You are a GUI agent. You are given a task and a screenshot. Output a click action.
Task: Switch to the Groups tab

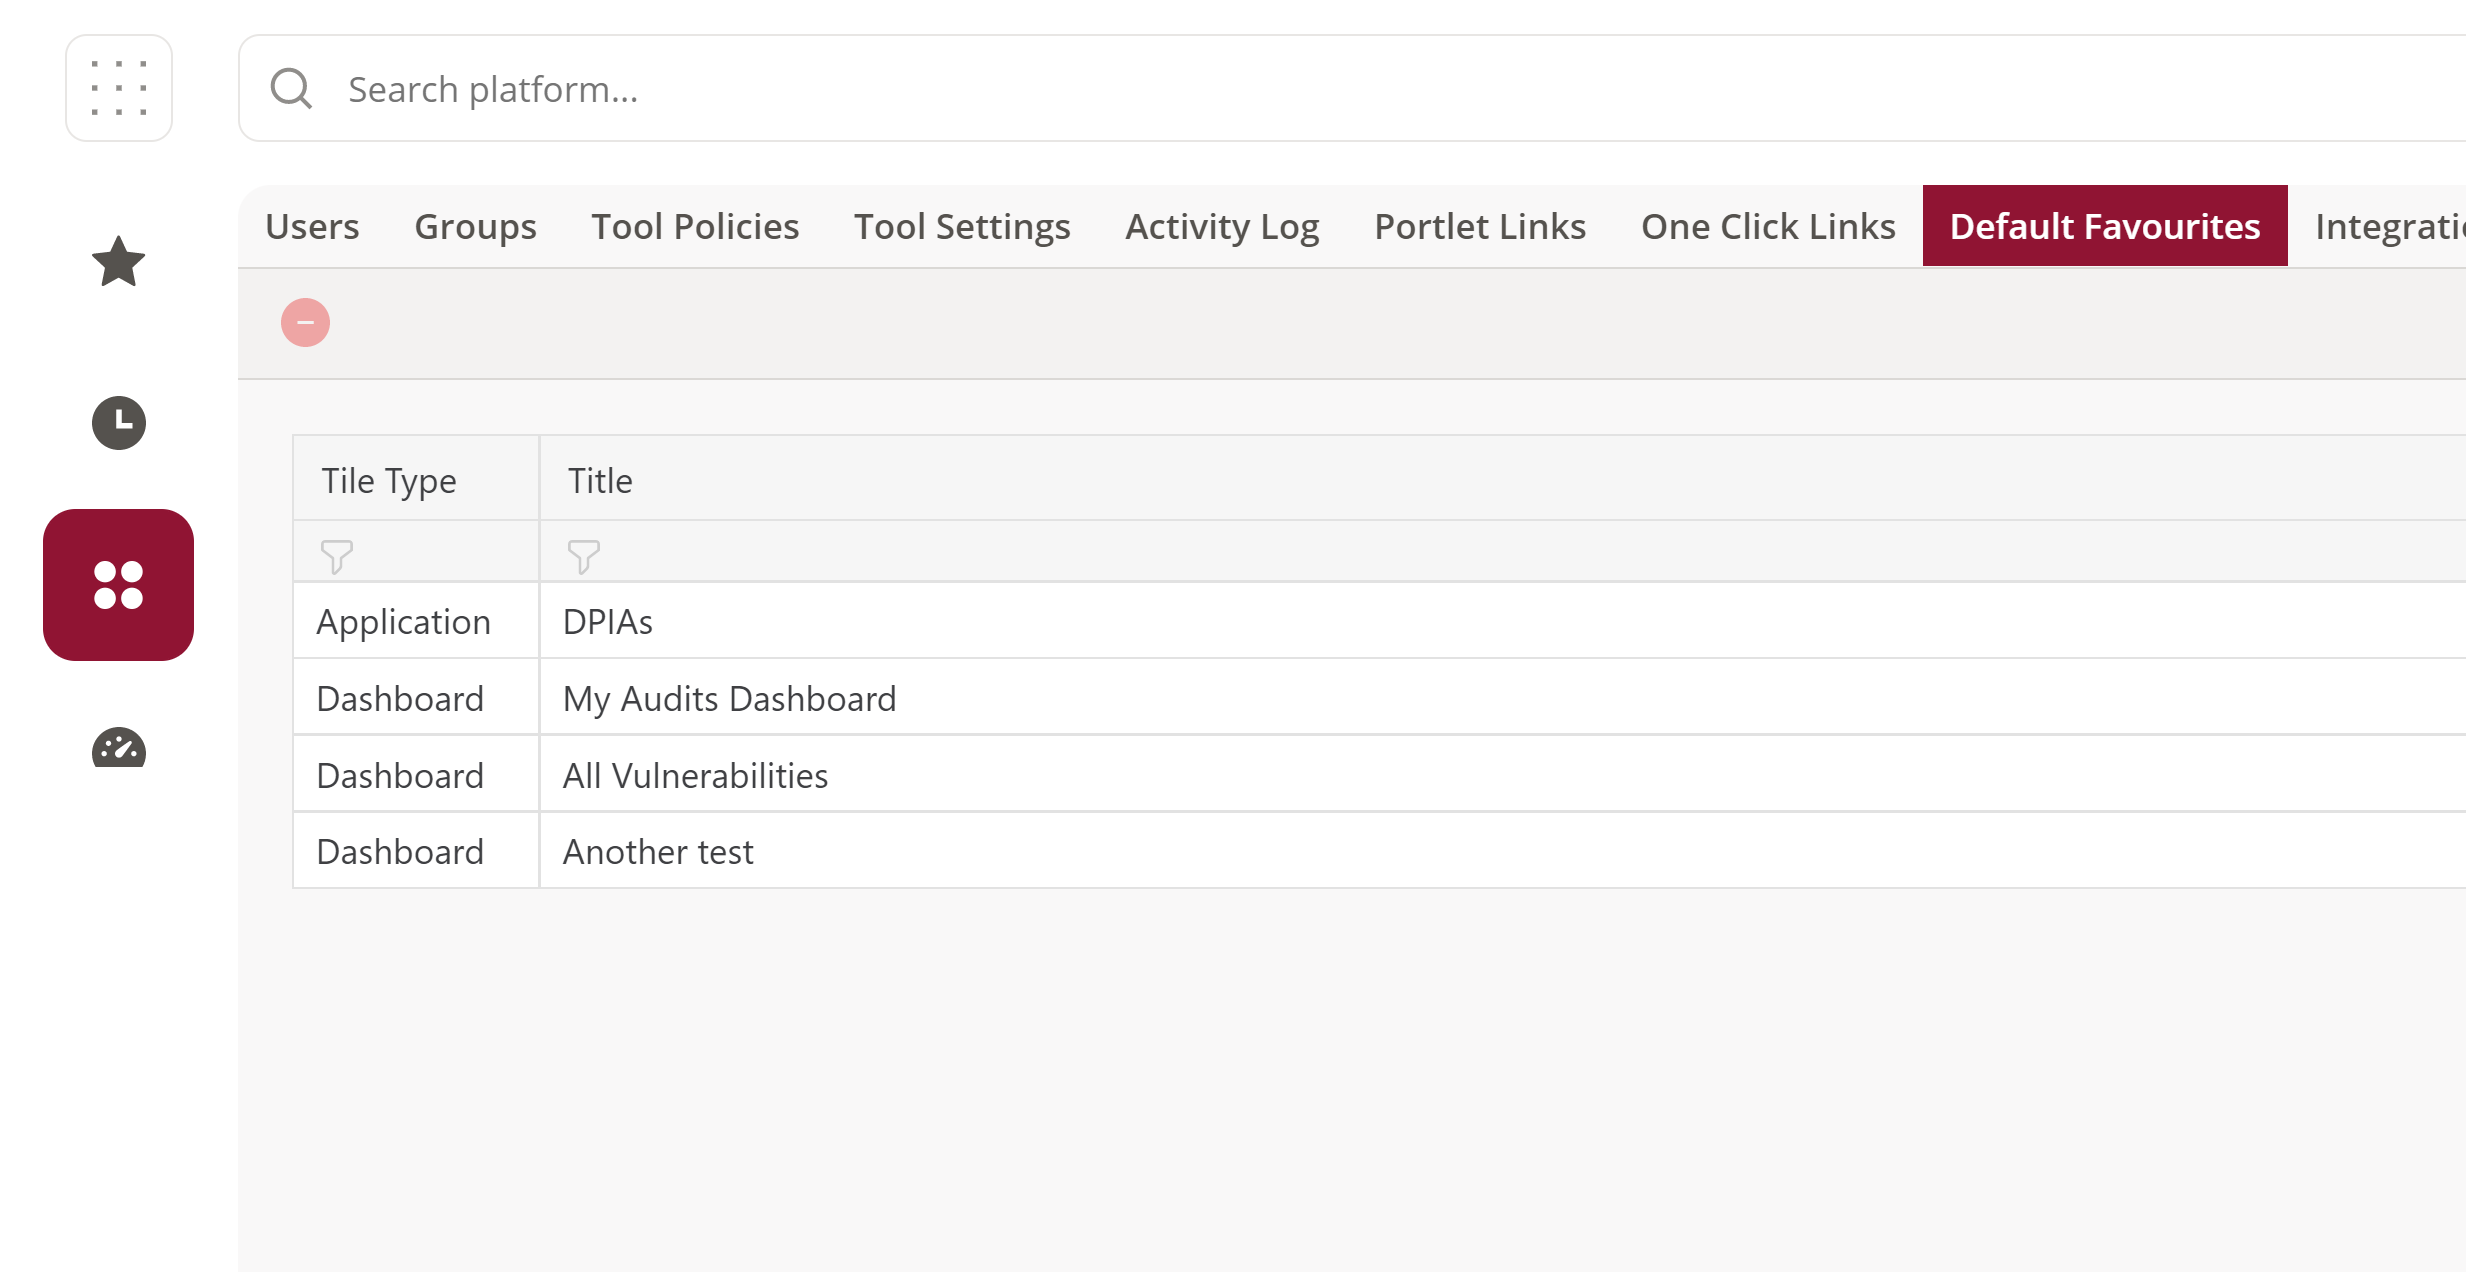pos(475,226)
